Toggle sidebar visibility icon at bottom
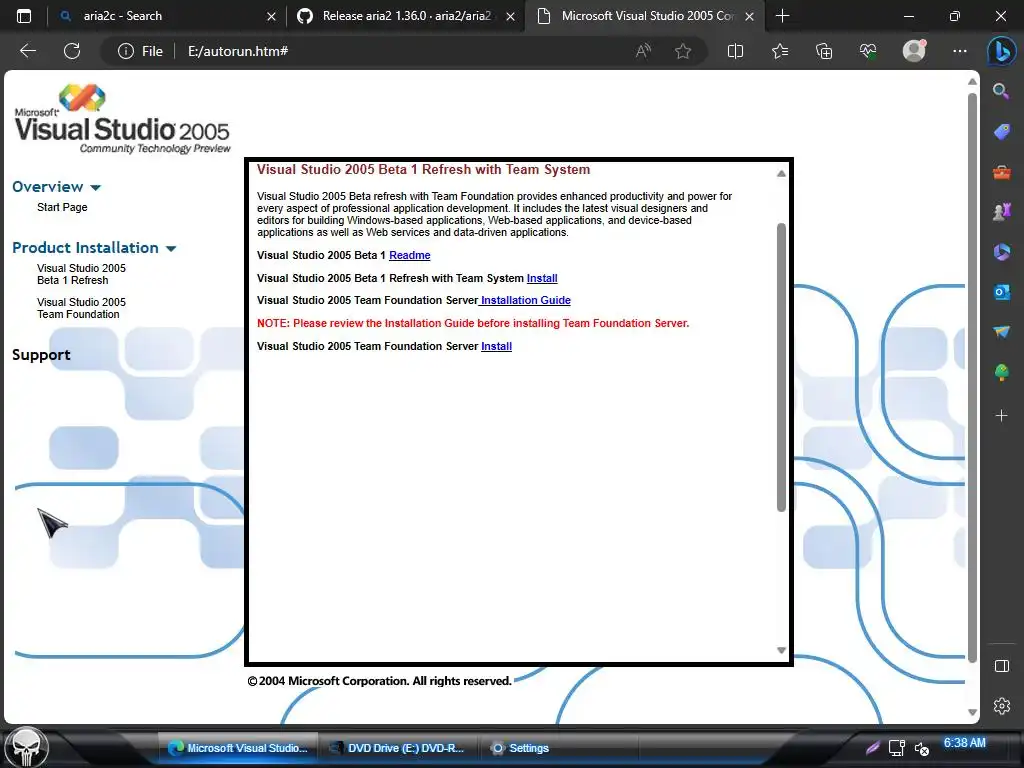The width and height of the screenshot is (1024, 768). (1001, 666)
